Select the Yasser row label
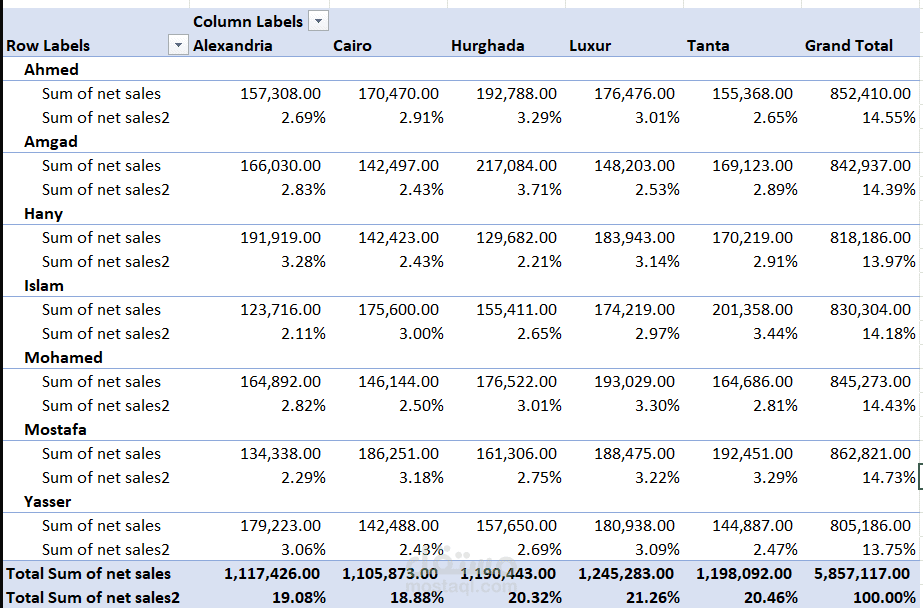Viewport: 923px width, 608px height. (47, 501)
